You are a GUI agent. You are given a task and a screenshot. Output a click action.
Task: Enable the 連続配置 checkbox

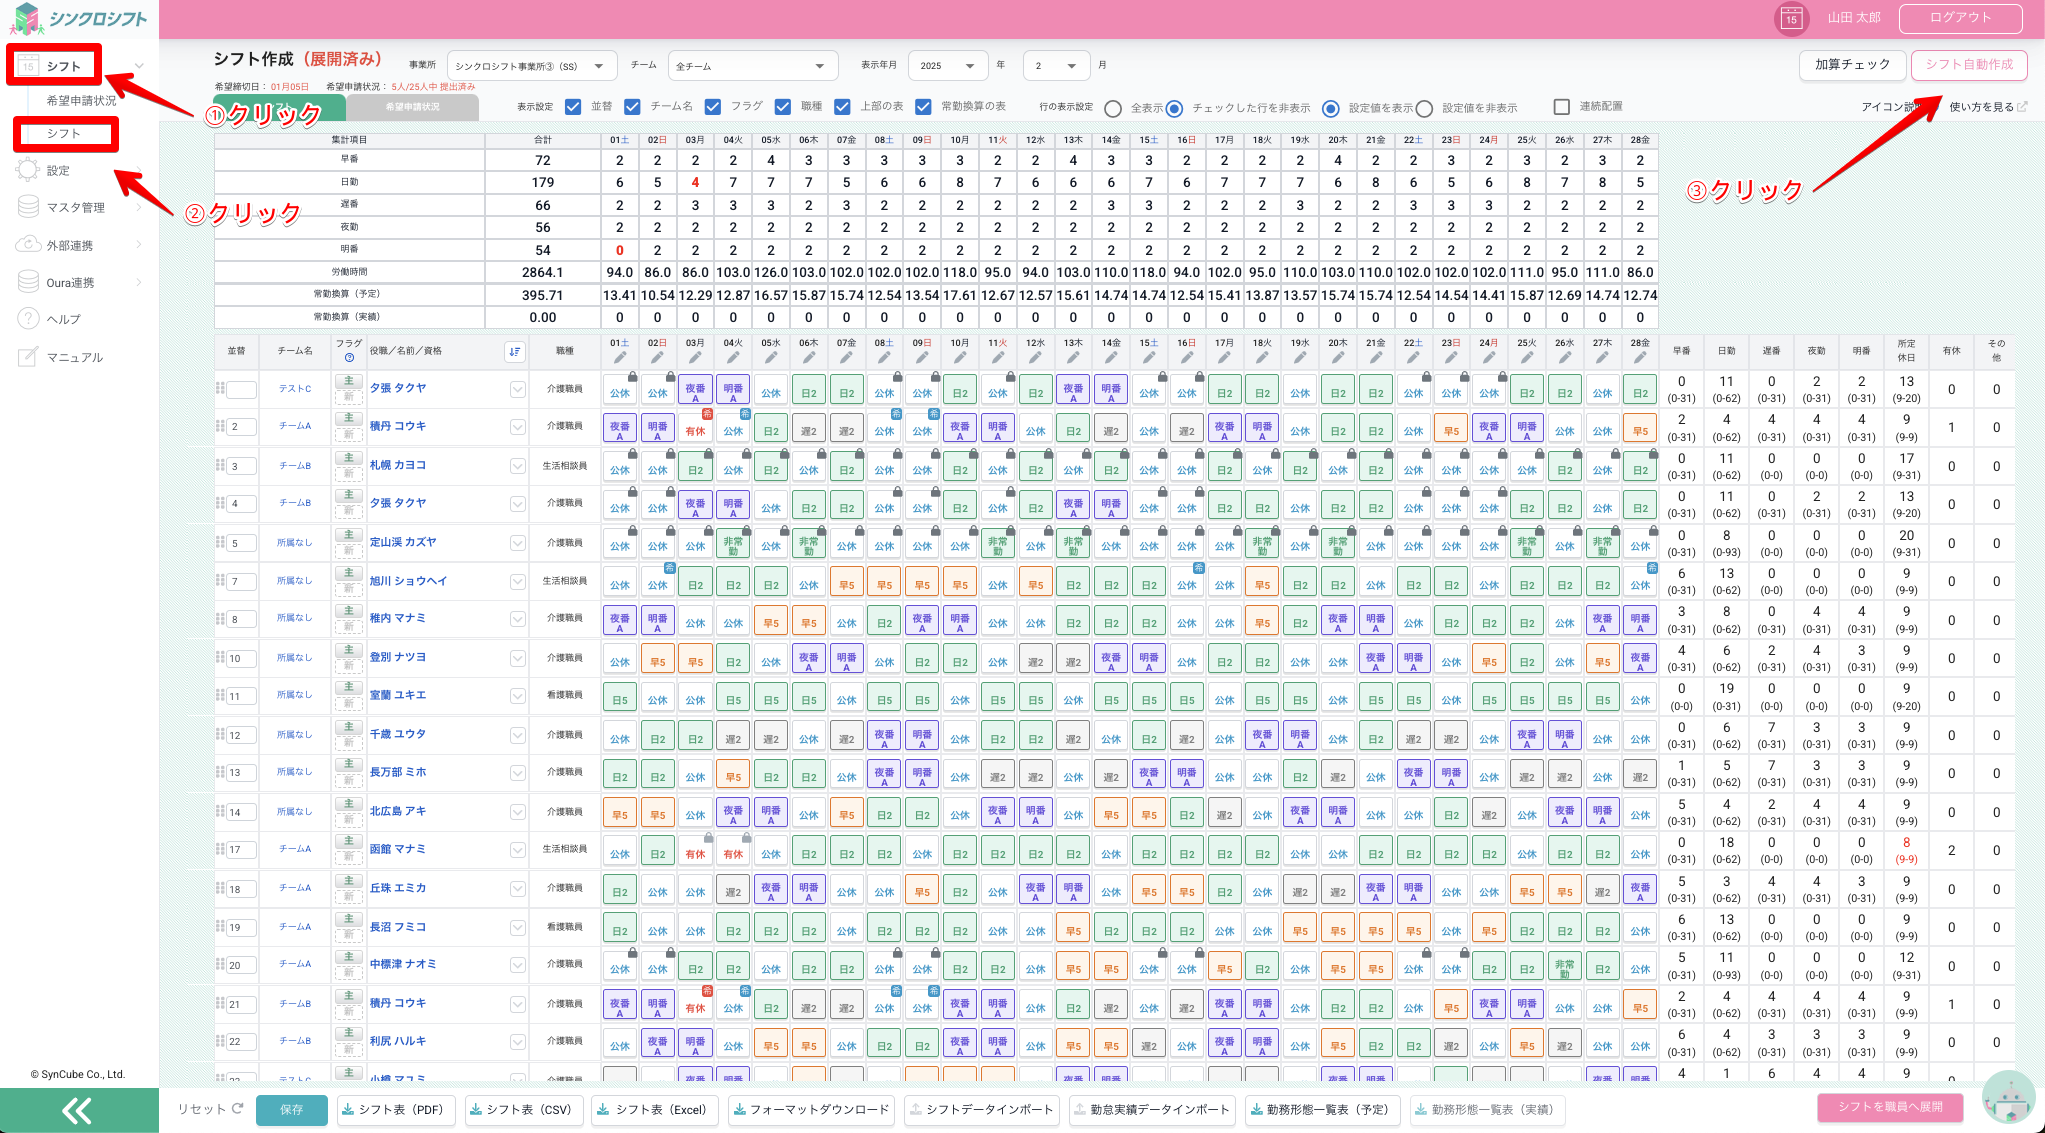1561,107
